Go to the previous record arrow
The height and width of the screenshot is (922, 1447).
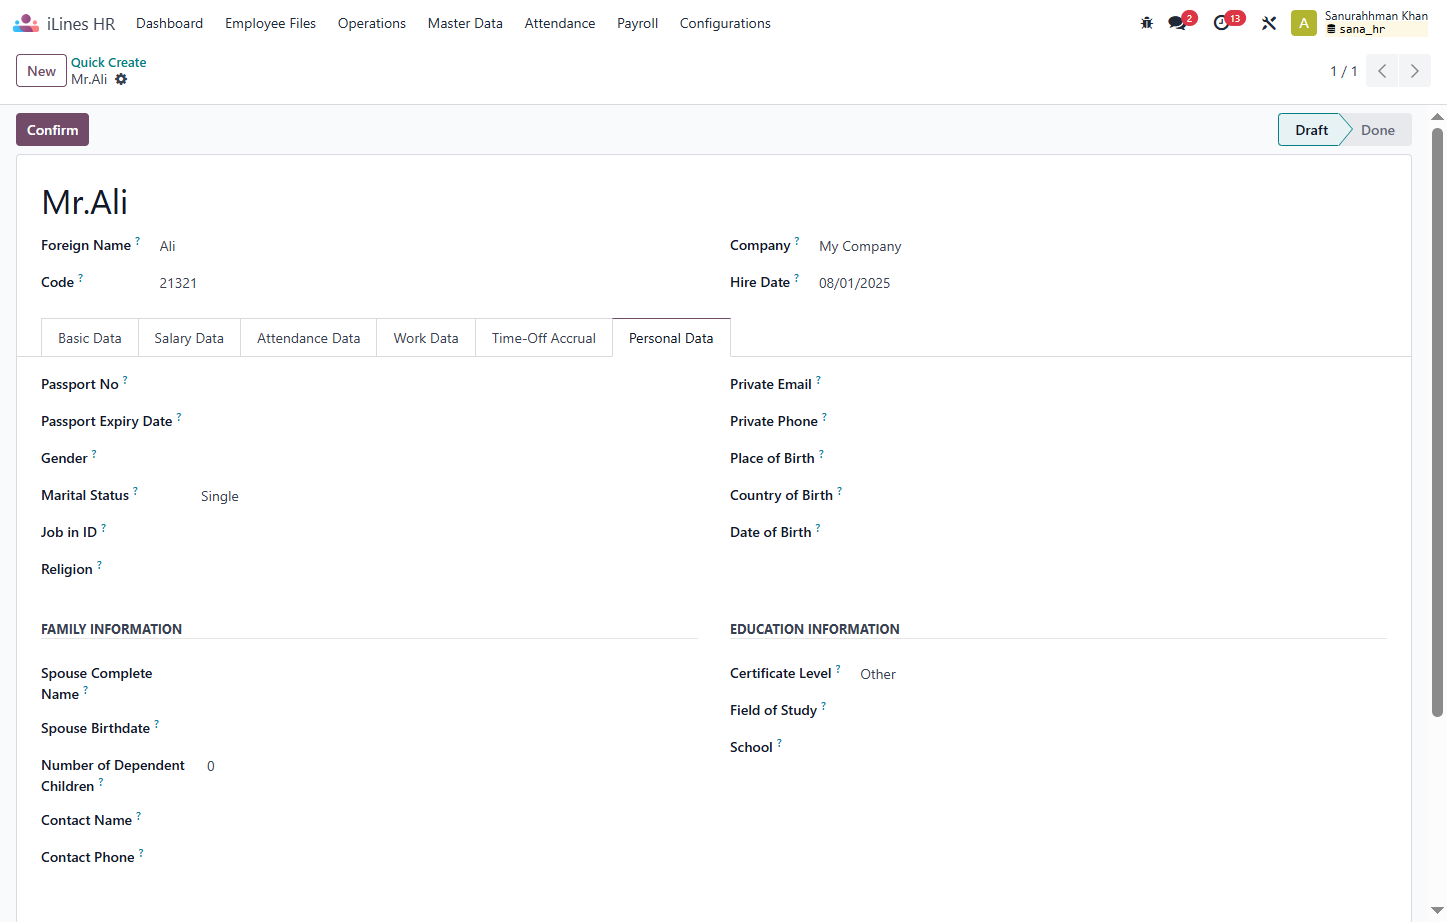point(1382,71)
